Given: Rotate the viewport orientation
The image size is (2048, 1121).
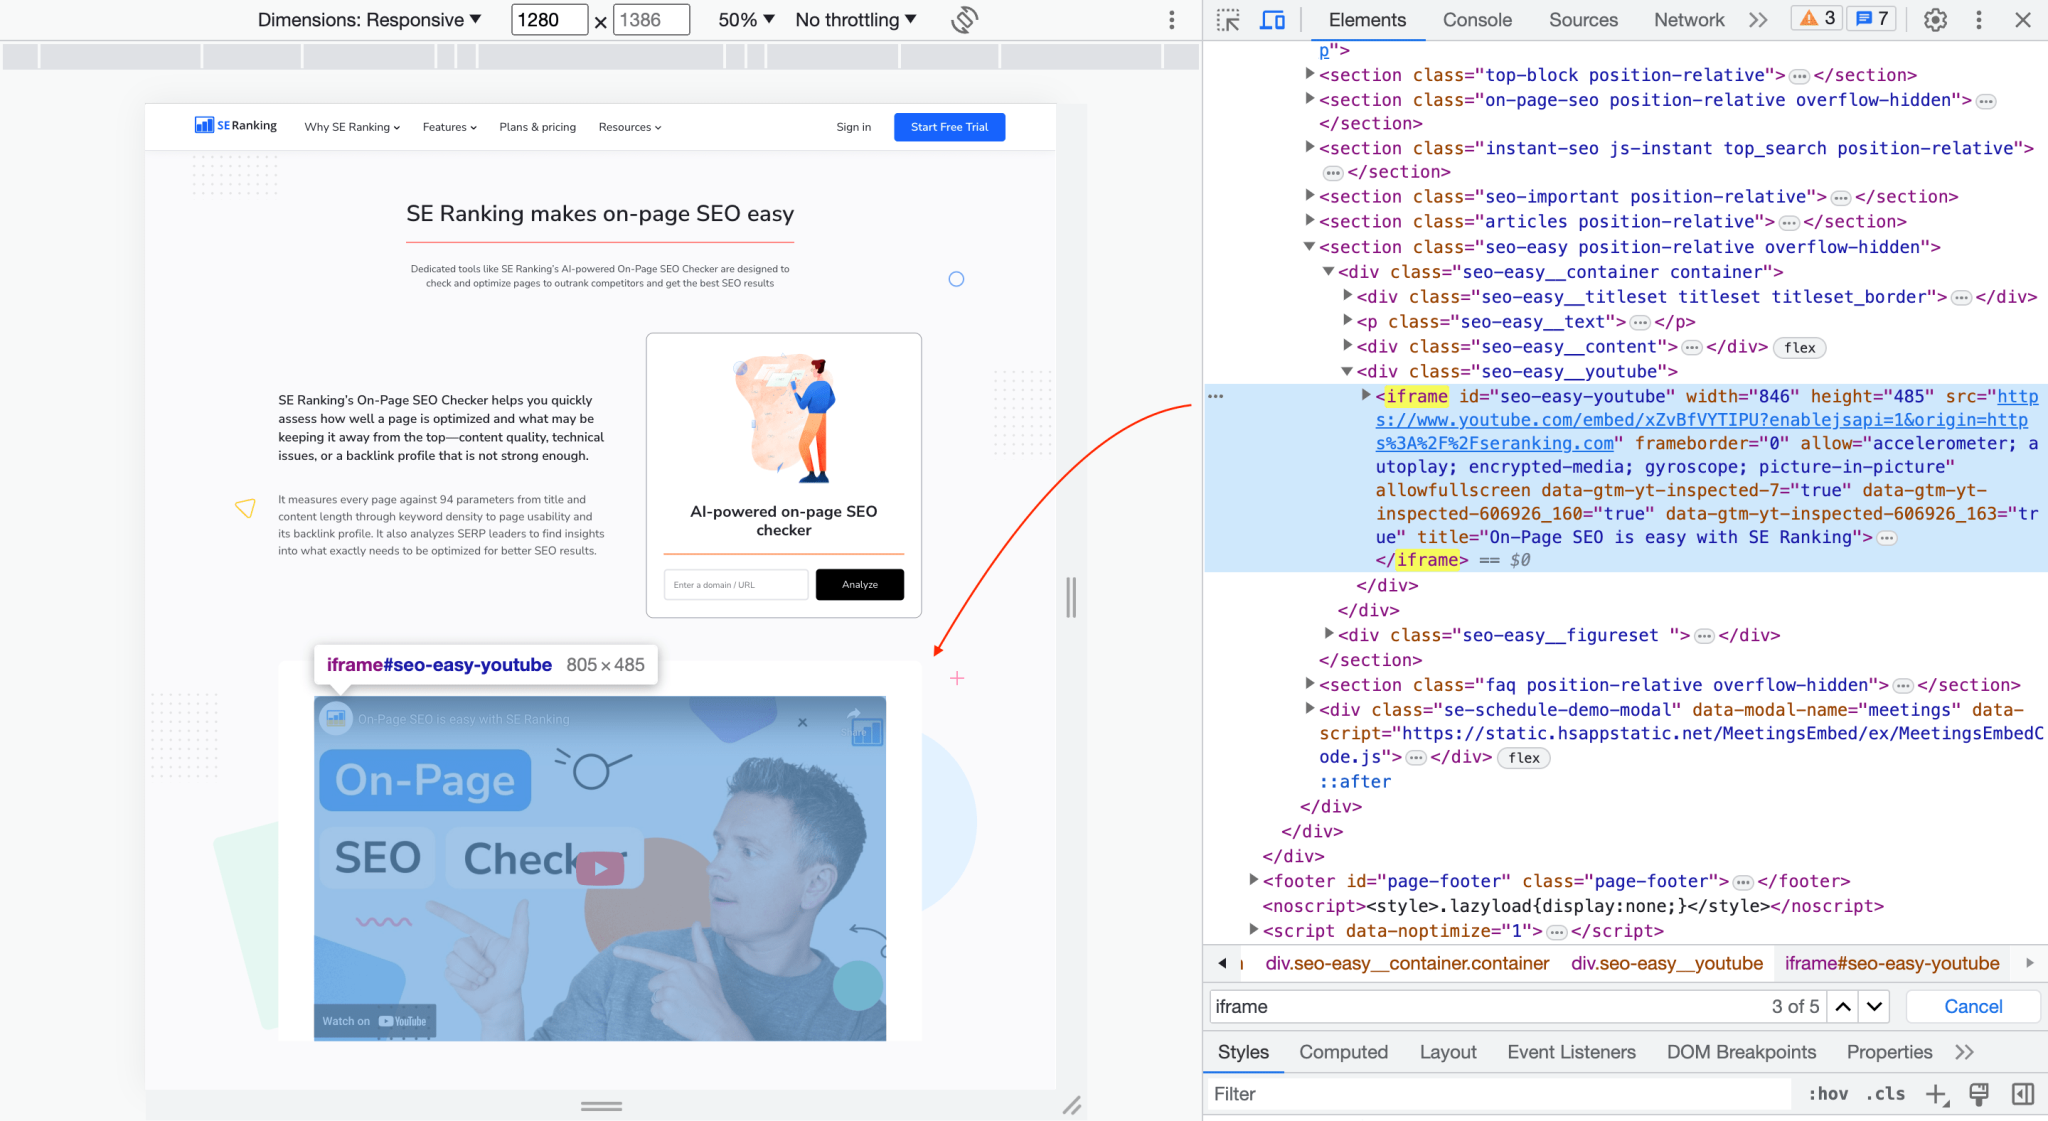Looking at the screenshot, I should (x=962, y=19).
